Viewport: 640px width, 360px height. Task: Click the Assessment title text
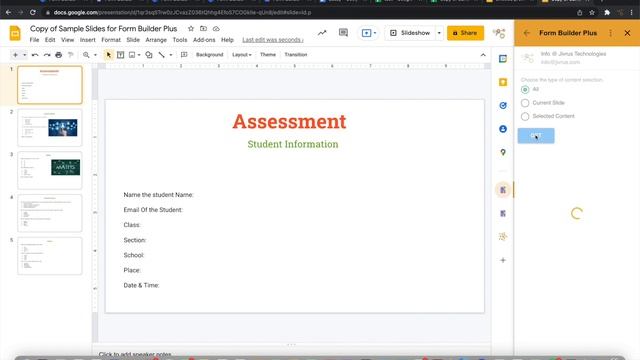click(289, 122)
